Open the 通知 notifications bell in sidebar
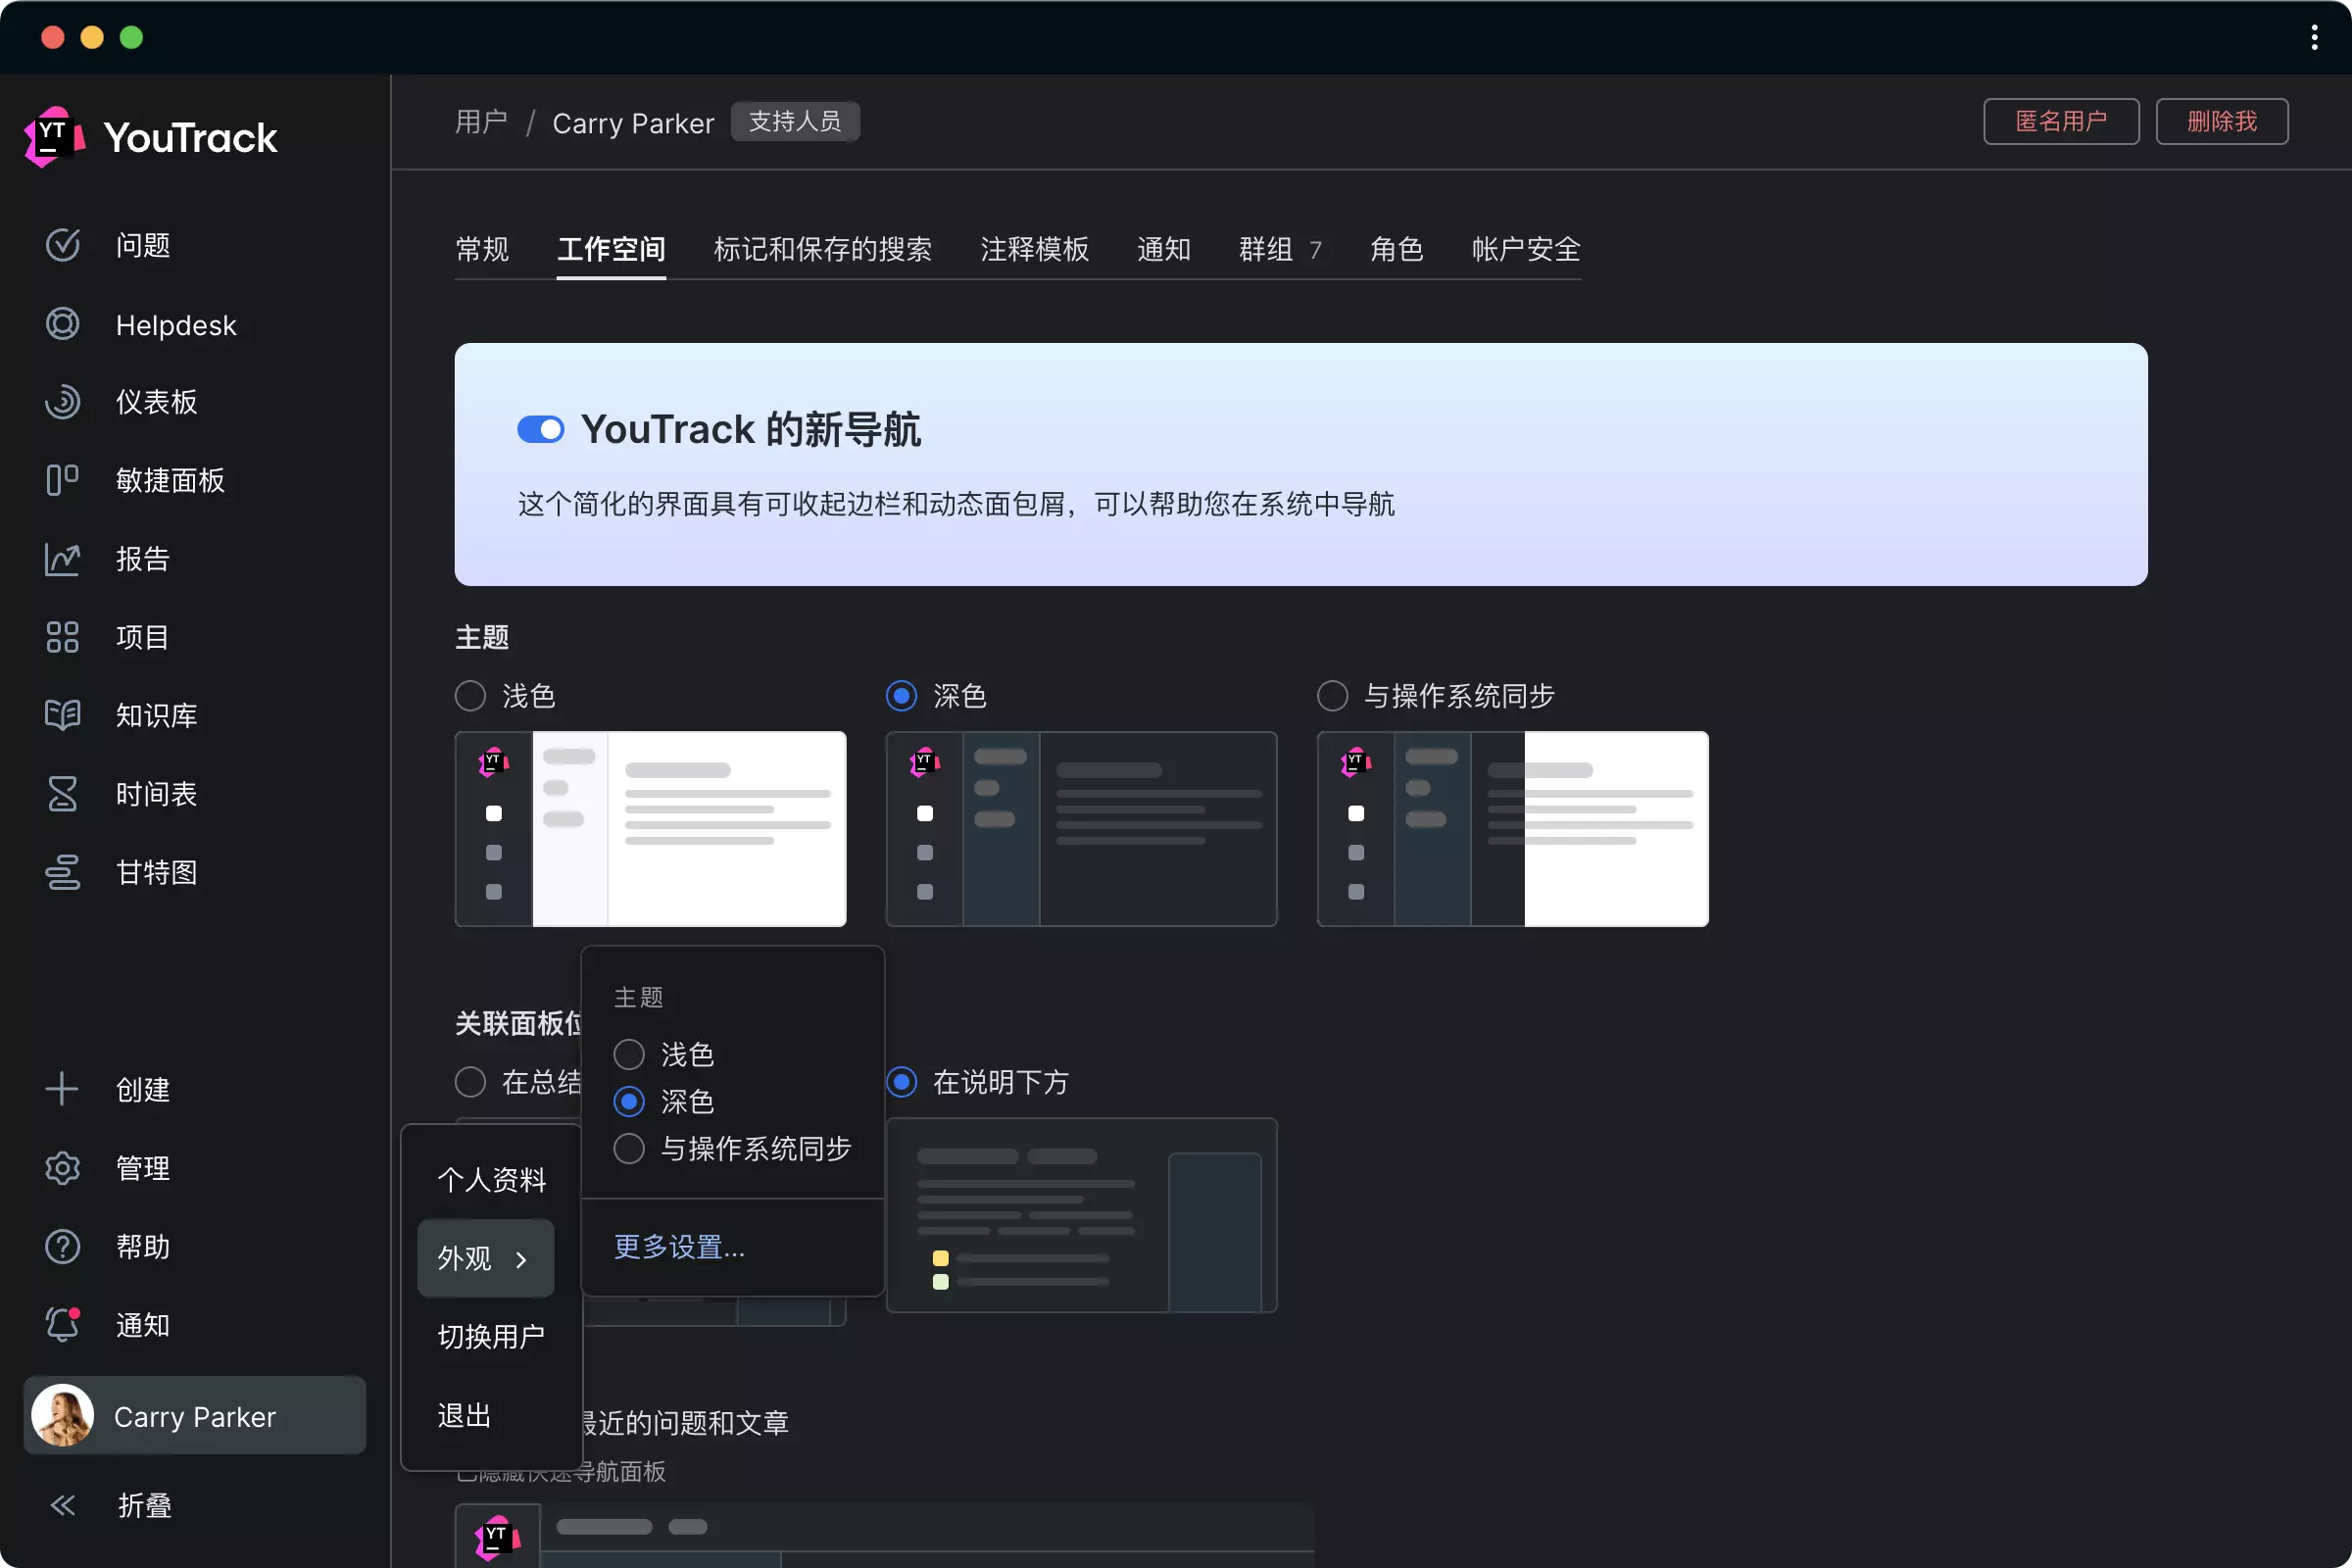Image resolution: width=2352 pixels, height=1568 pixels. 62,1324
